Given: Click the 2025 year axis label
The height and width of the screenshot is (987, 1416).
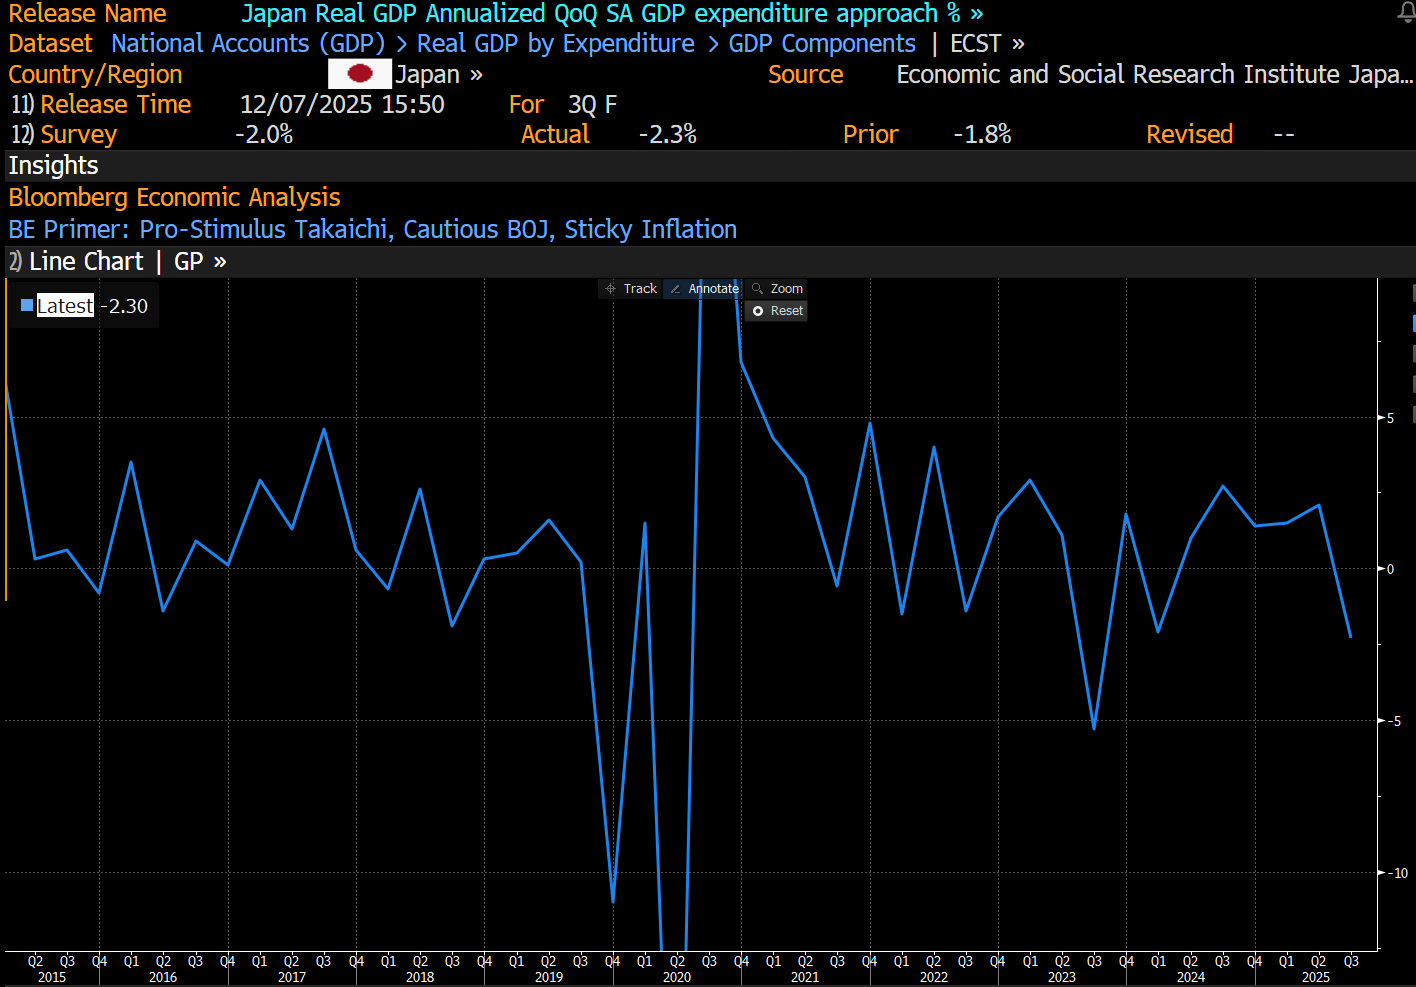Looking at the screenshot, I should [1316, 977].
